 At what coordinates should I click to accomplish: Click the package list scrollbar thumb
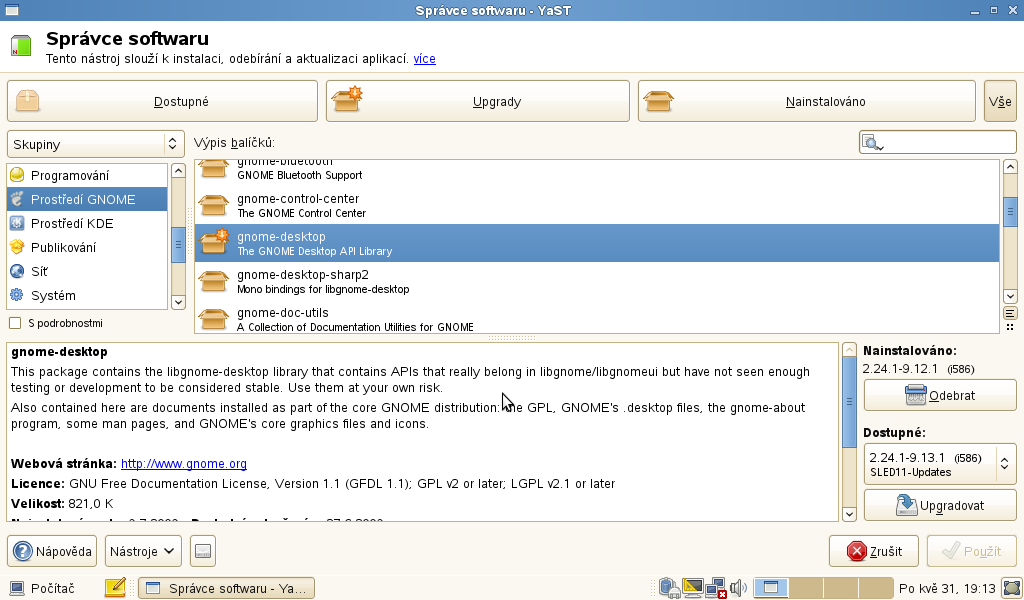(1010, 212)
